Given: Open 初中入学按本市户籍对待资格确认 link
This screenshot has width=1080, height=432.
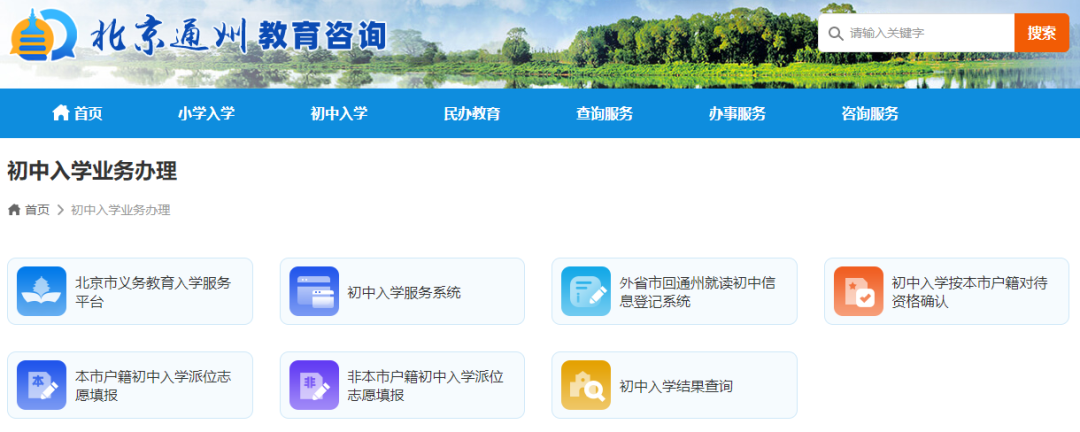Looking at the screenshot, I should click(946, 291).
